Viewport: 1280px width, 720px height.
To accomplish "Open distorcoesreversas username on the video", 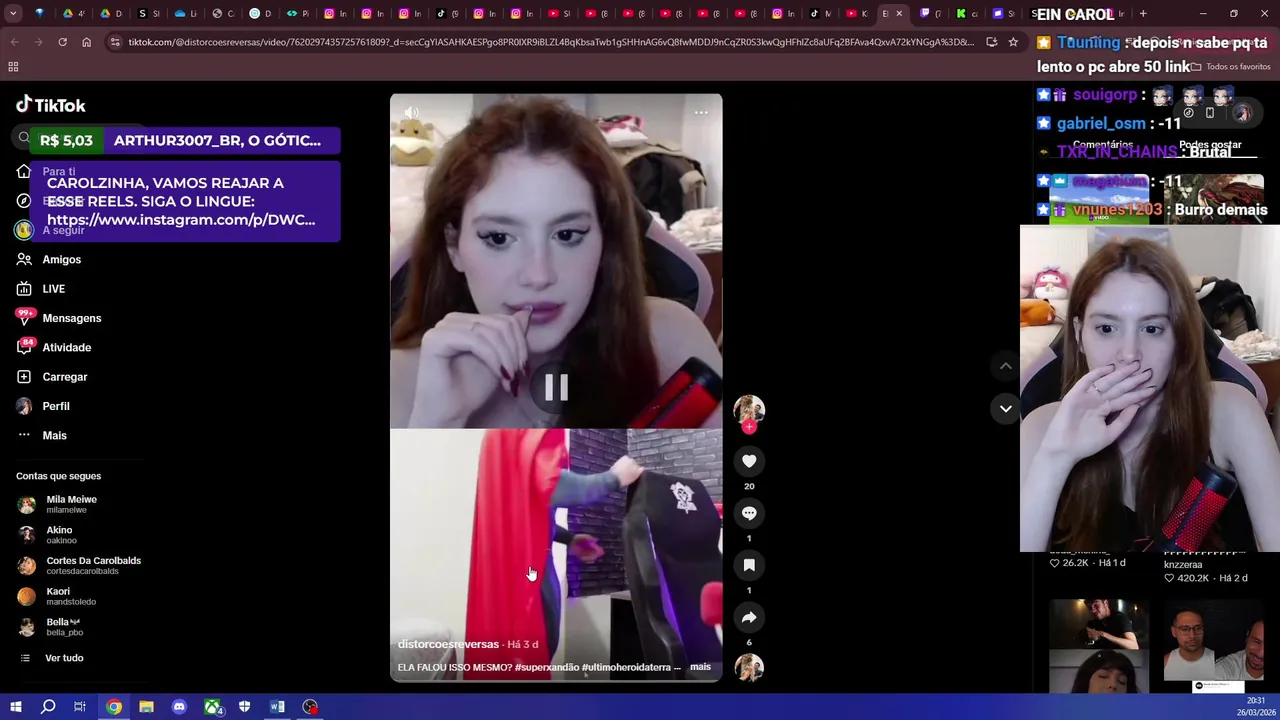I will [x=448, y=644].
